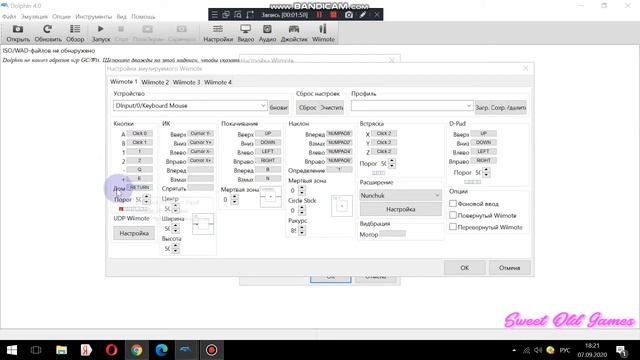The width and height of the screenshot is (640, 360).
Task: Open the Bandicam bar hamburger menu
Action: [x=214, y=15]
